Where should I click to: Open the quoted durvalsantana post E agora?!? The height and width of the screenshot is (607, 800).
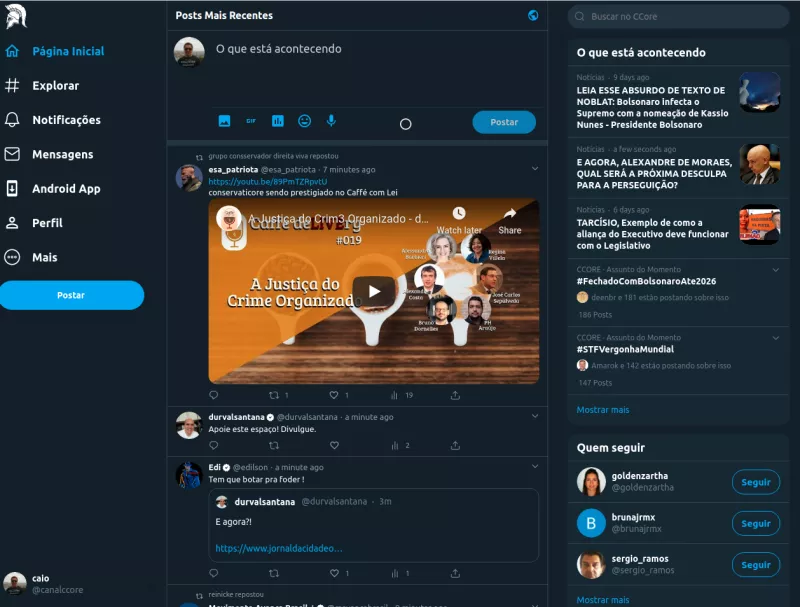point(373,525)
